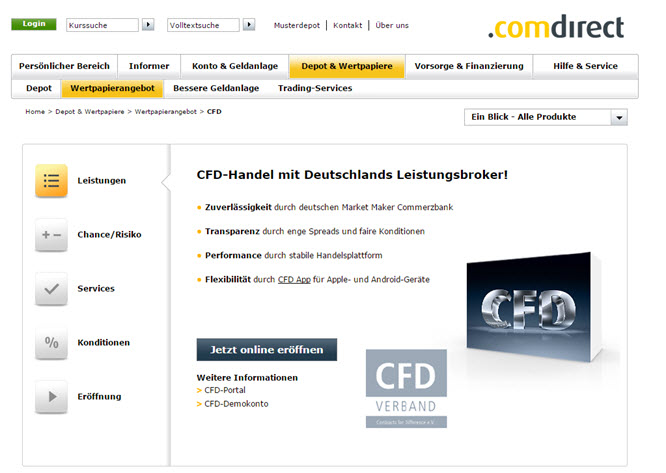Go to the comdirect logo homepage
The image size is (666, 473).
click(556, 27)
